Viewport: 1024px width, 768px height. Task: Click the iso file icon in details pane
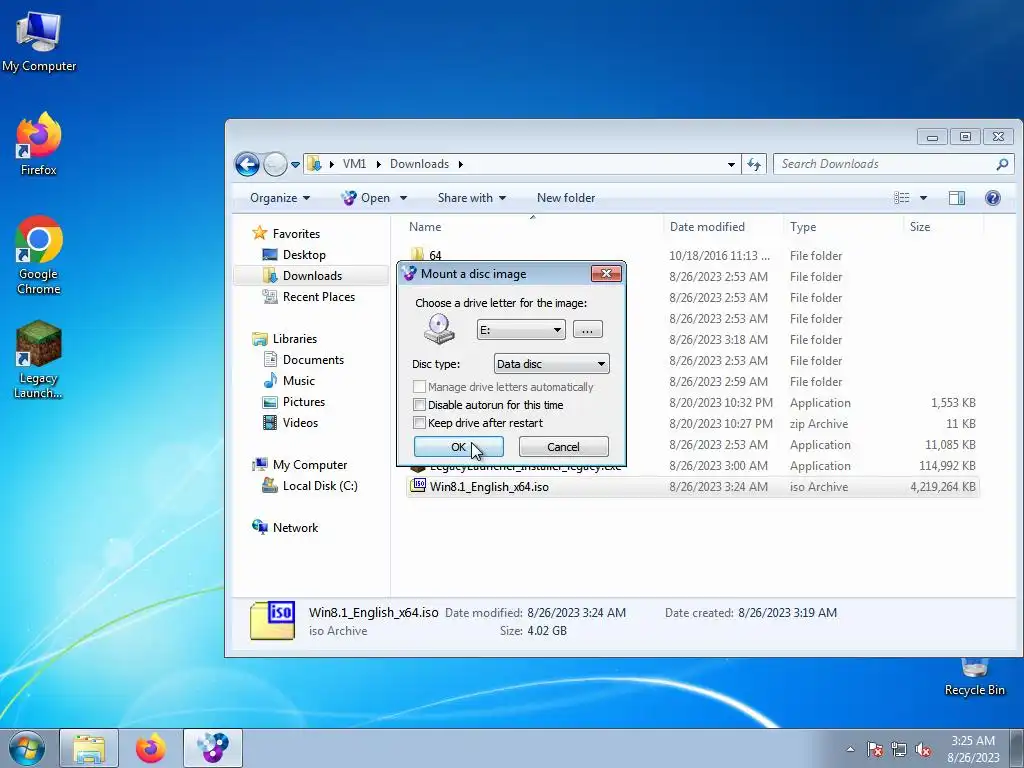pyautogui.click(x=272, y=620)
